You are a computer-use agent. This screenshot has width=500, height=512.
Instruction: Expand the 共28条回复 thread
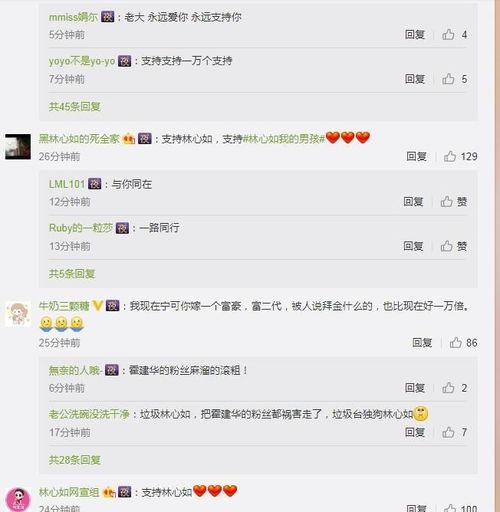coord(75,460)
